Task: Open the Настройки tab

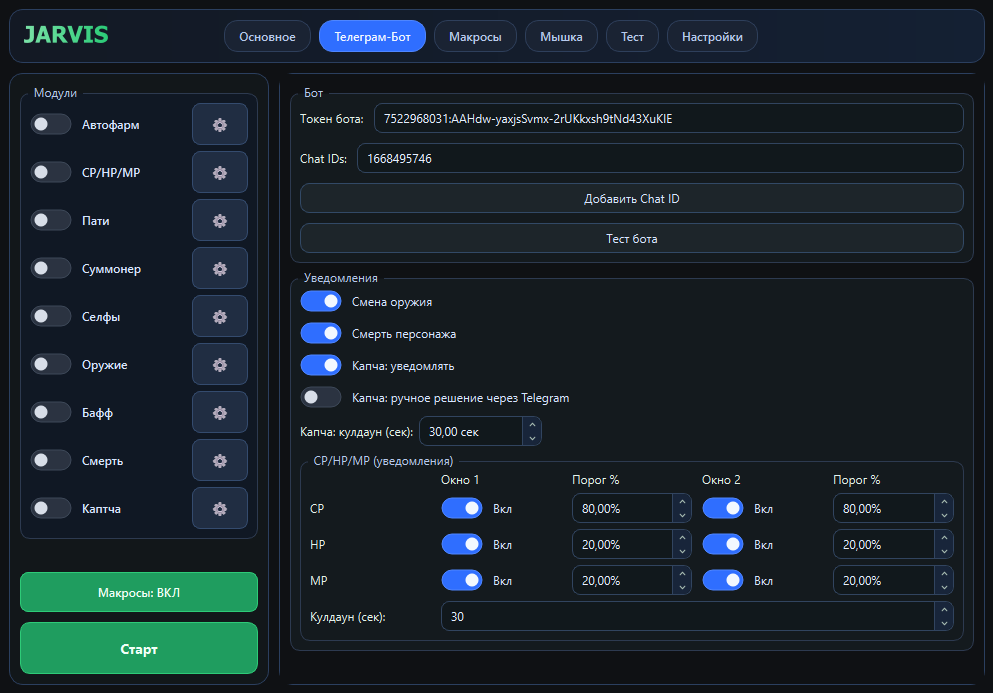Action: coord(712,37)
